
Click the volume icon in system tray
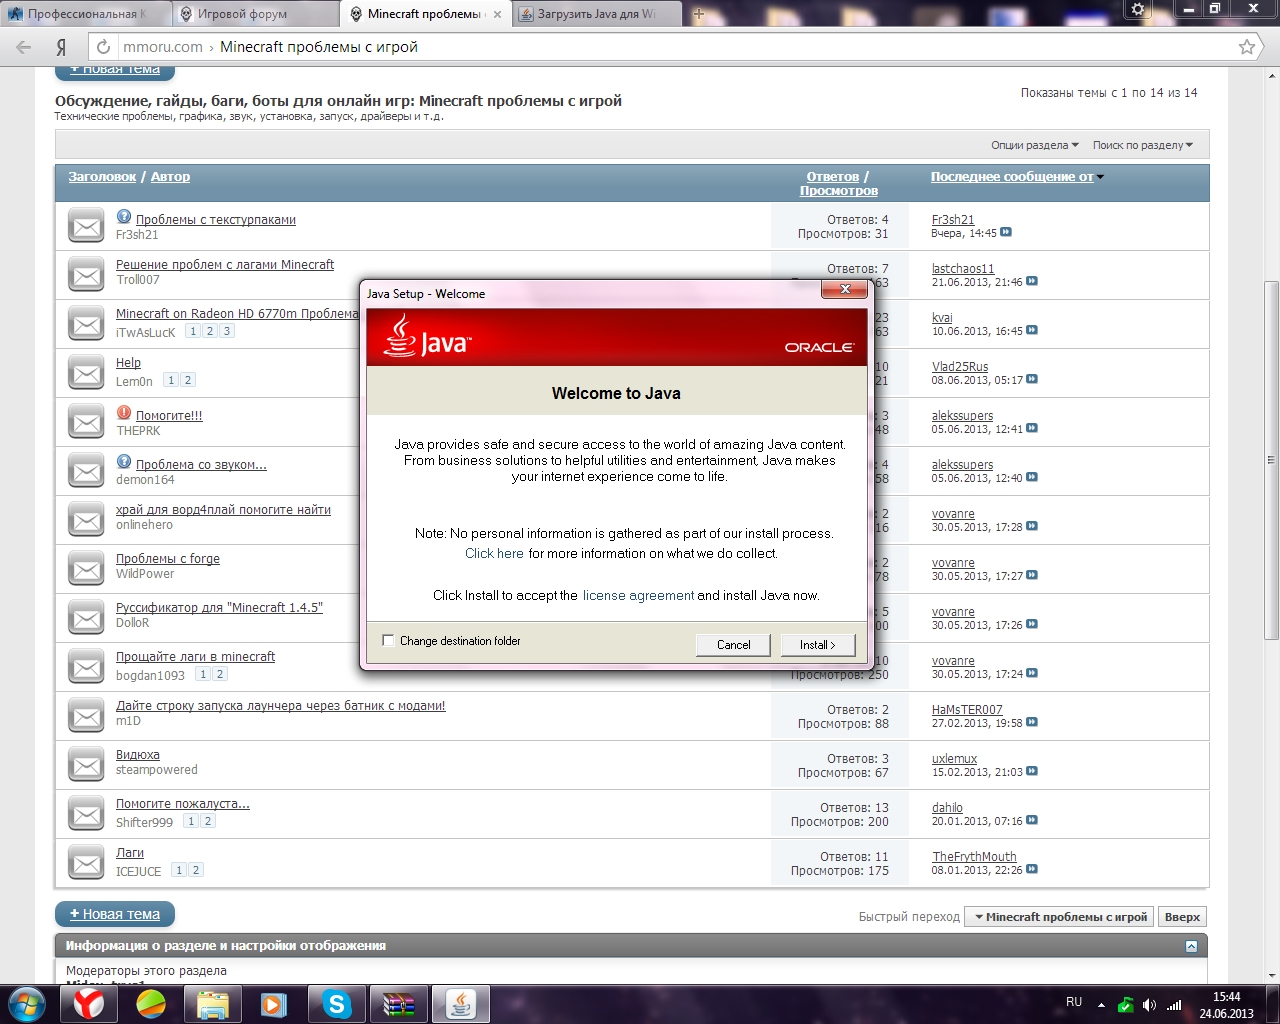[1149, 1005]
